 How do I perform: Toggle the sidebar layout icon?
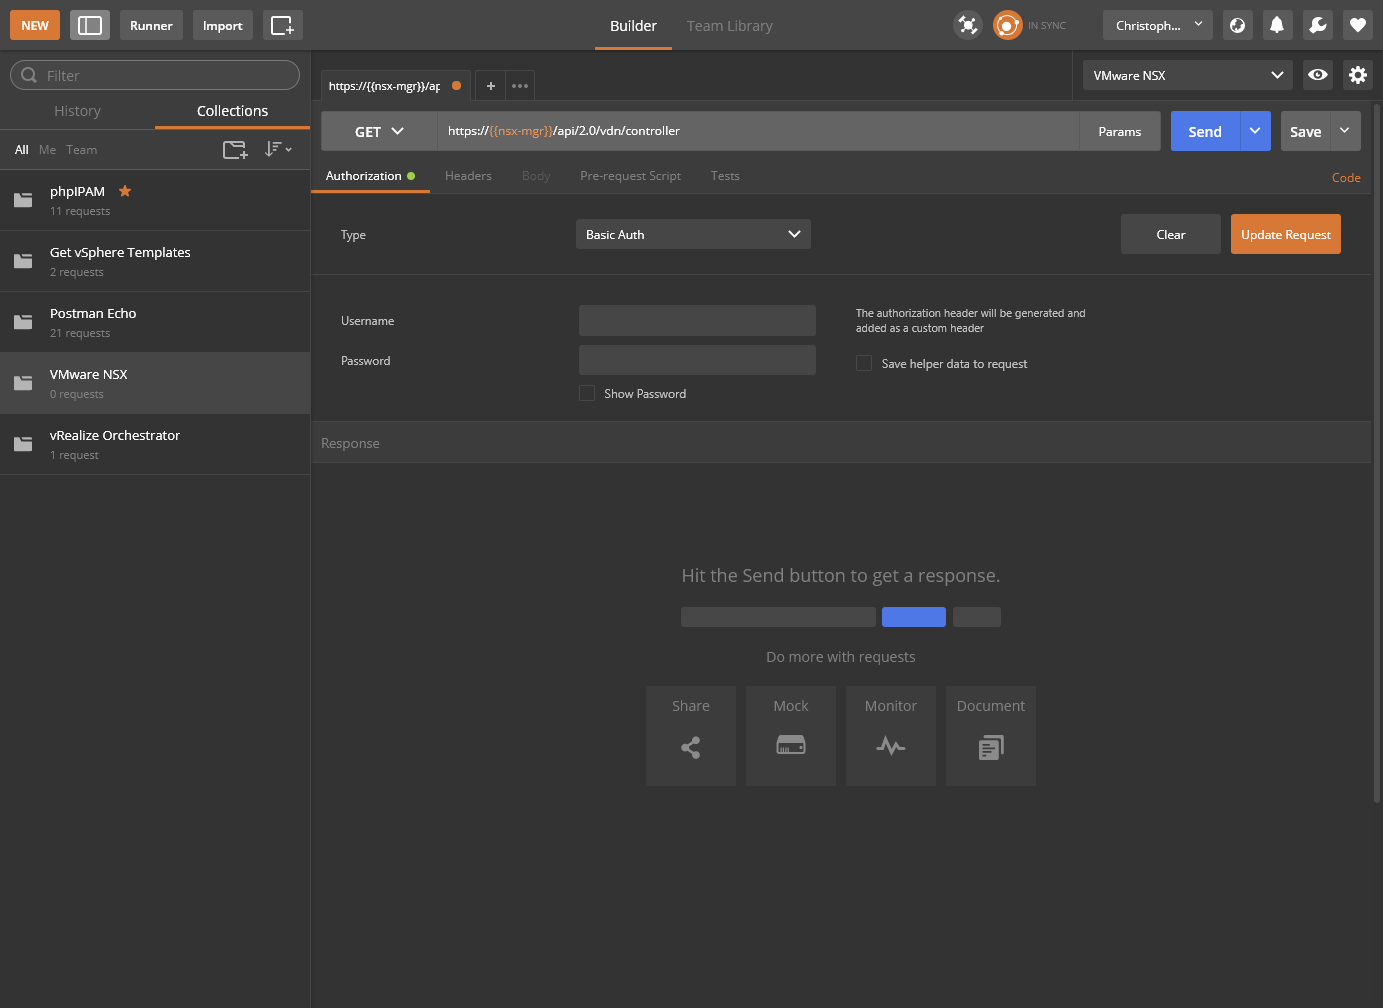[90, 26]
